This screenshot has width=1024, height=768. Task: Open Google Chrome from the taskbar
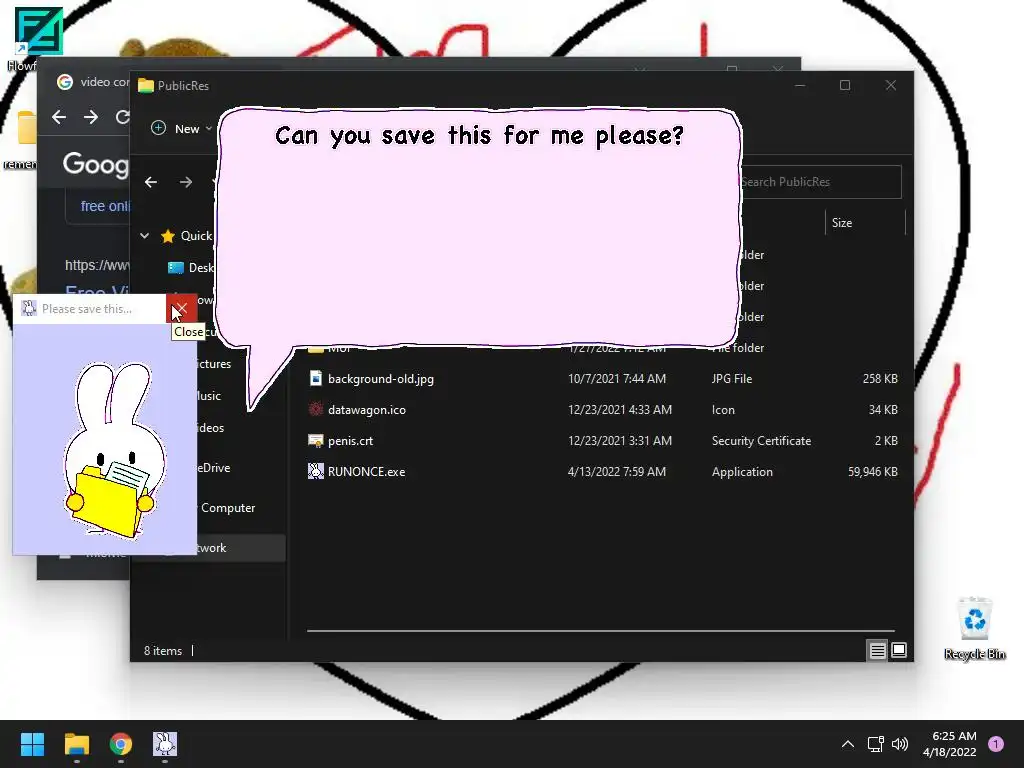(x=121, y=744)
